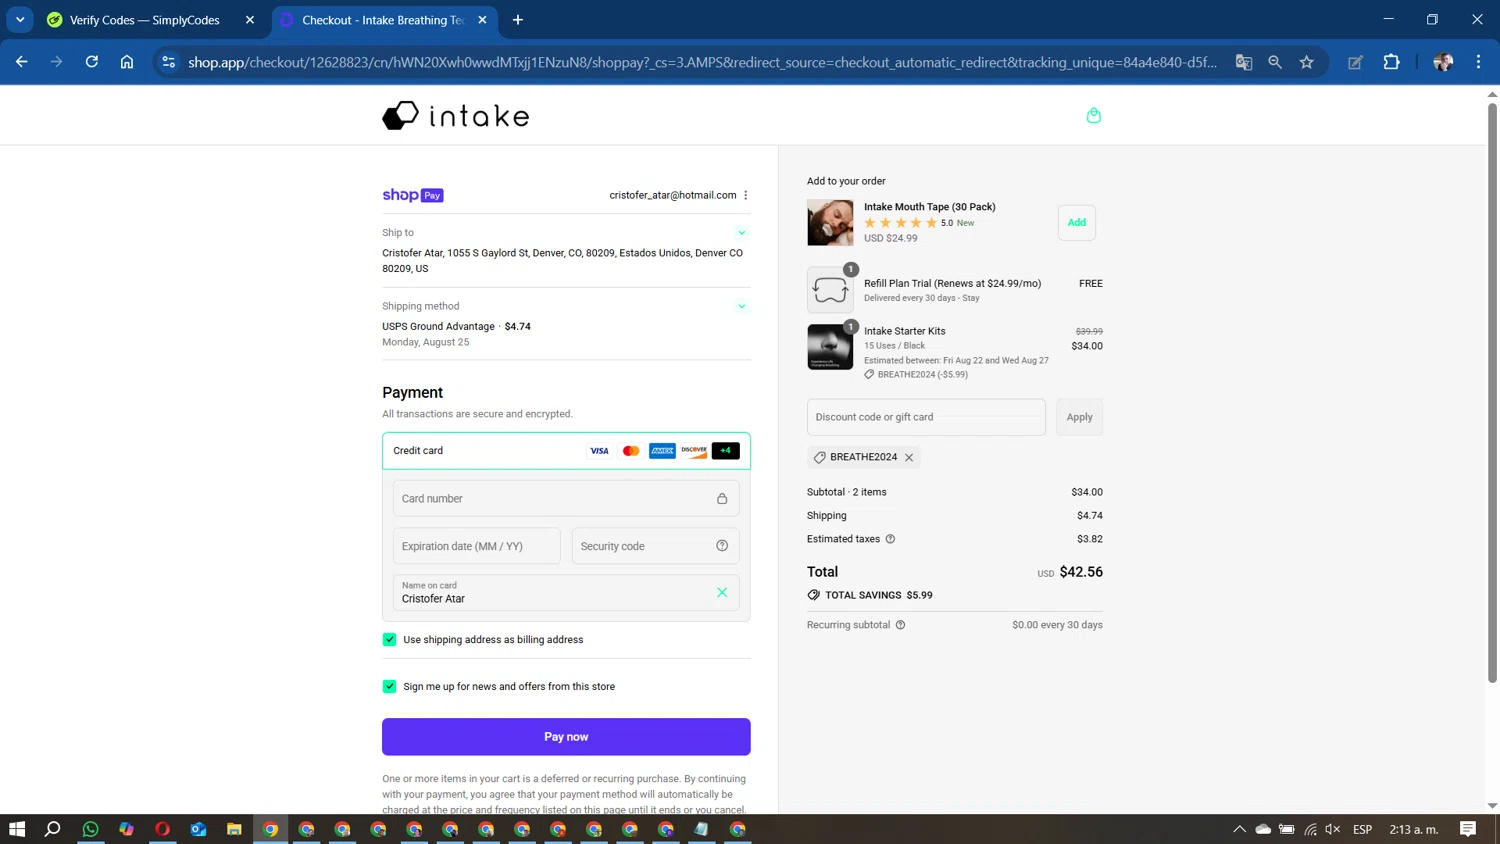Switch to Verify Codes SimplyCodes tab
This screenshot has height=844, width=1500.
pos(144,20)
